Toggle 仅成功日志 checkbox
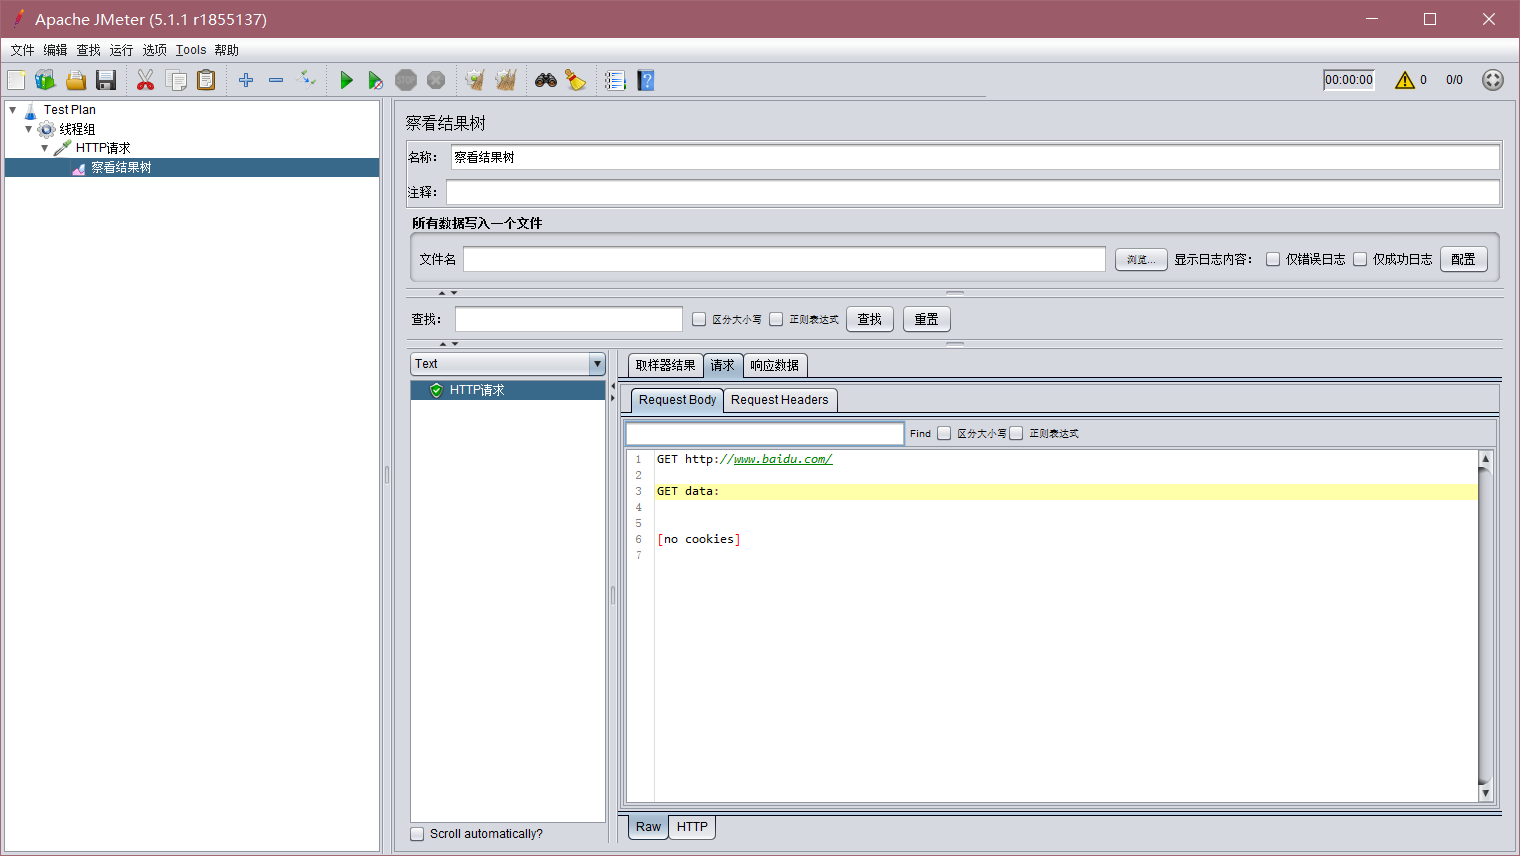The height and width of the screenshot is (856, 1520). pyautogui.click(x=1360, y=259)
